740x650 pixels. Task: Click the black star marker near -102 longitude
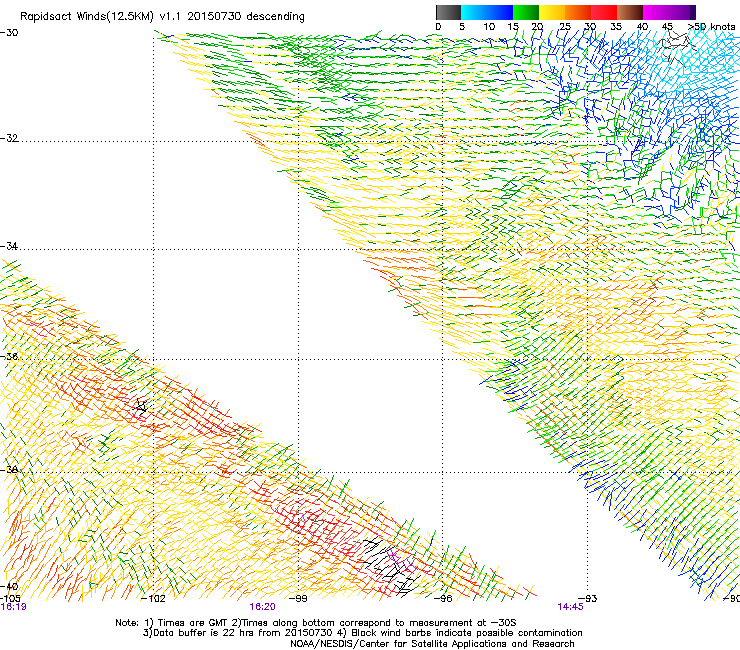coord(142,405)
